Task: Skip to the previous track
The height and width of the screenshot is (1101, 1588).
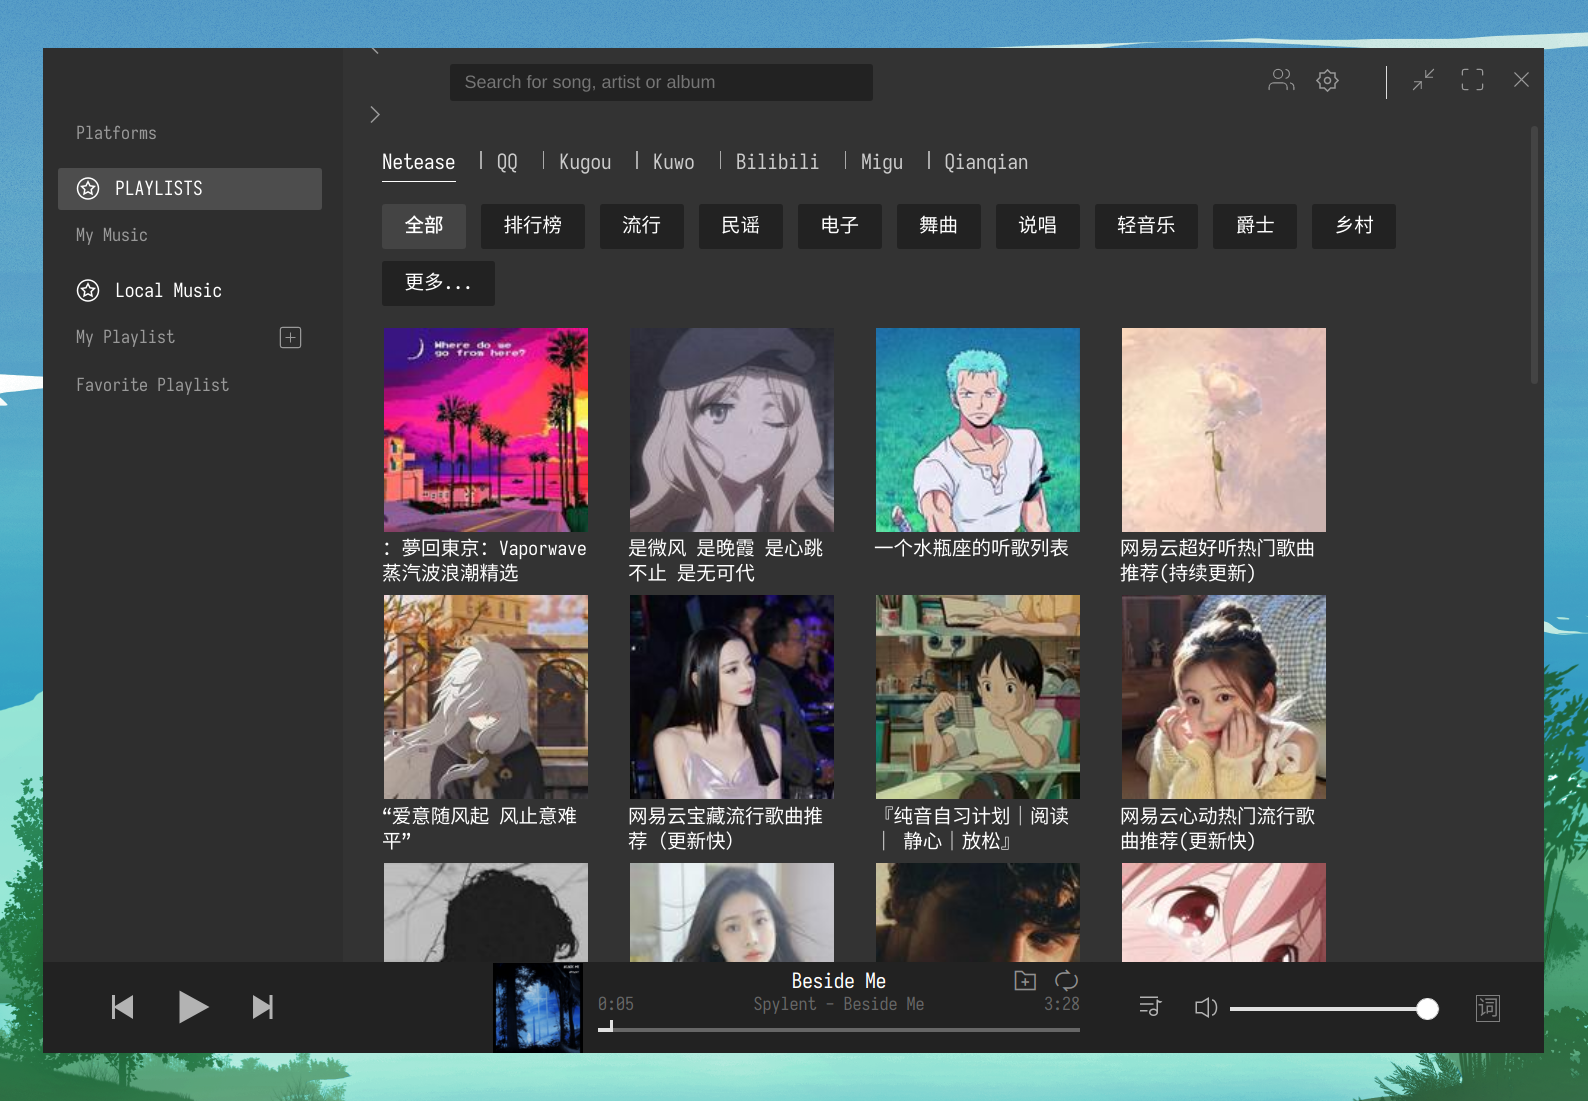Action: (122, 1007)
